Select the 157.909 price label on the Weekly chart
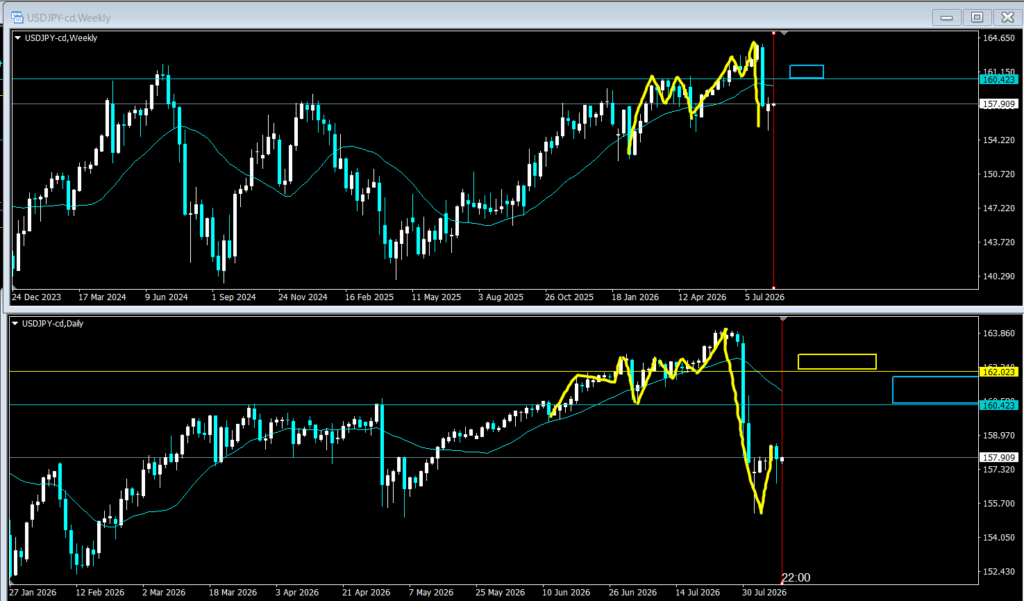The width and height of the screenshot is (1024, 601). pos(999,104)
